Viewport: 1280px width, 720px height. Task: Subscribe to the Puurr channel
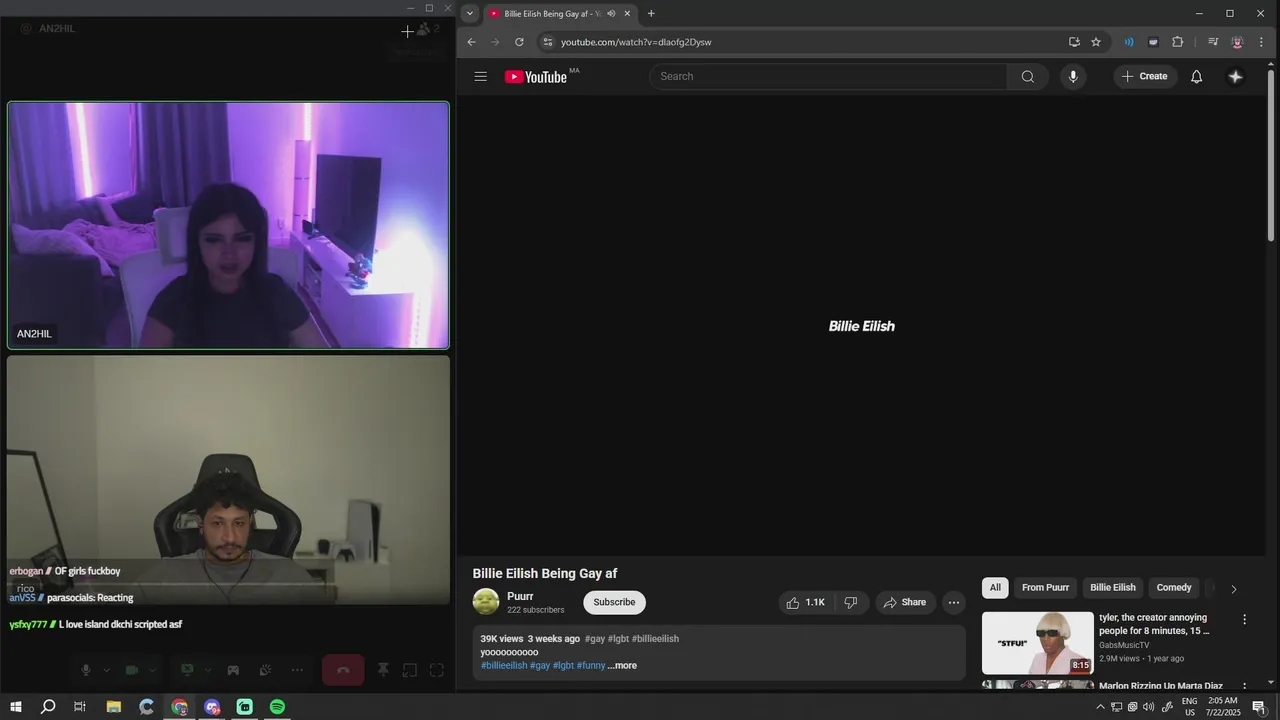(614, 602)
